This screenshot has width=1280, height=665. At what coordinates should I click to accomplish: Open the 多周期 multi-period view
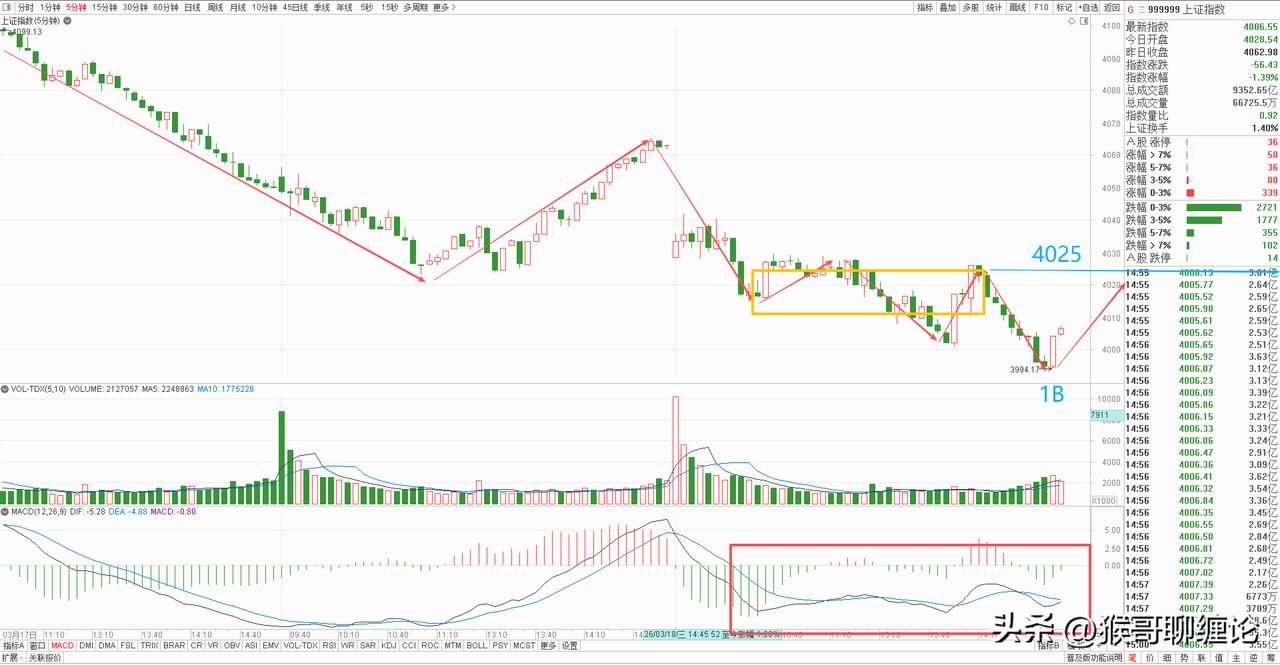416,7
